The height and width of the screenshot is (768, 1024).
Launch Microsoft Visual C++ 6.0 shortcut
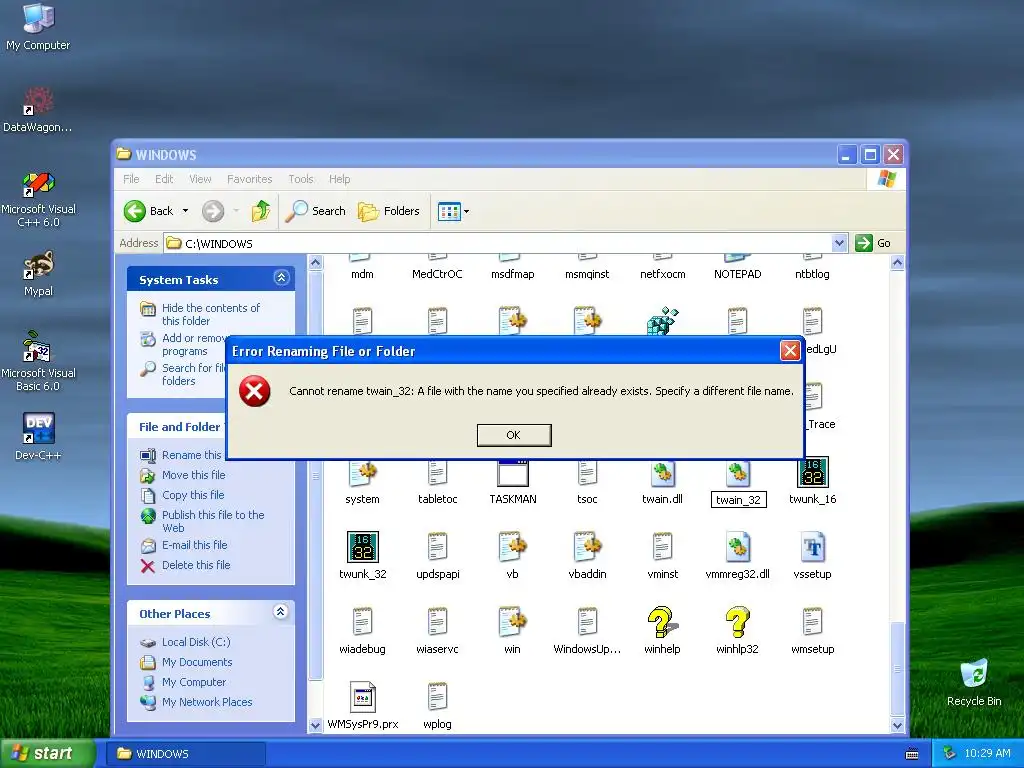pos(38,200)
